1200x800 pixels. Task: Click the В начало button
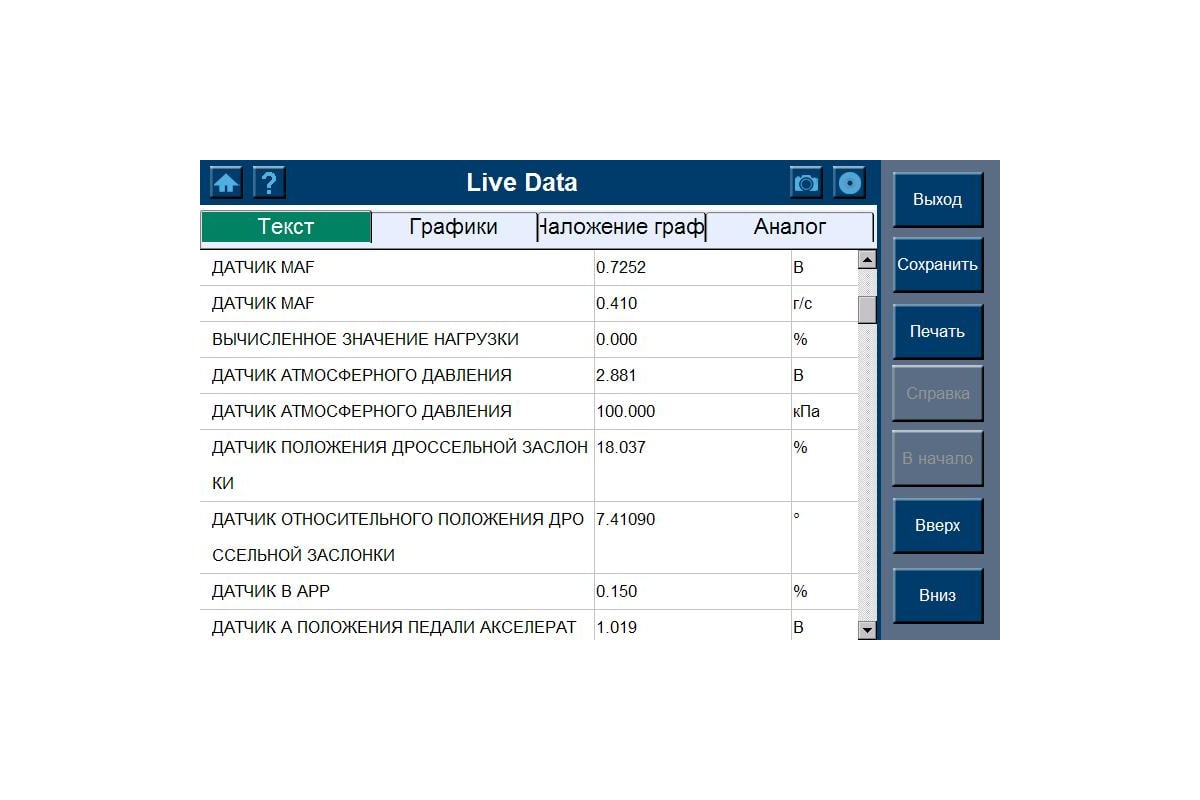(x=938, y=459)
